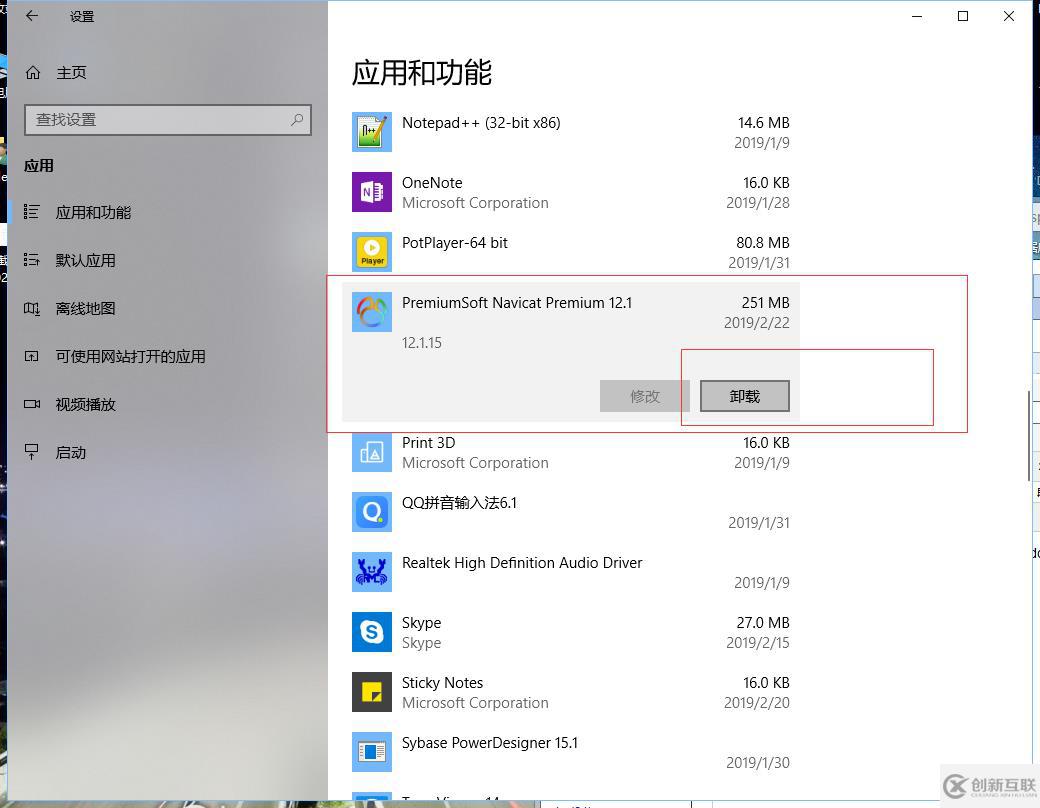Select PremiumSoft Navicat Premium 12.1 title
Image resolution: width=1040 pixels, height=808 pixels.
[517, 303]
